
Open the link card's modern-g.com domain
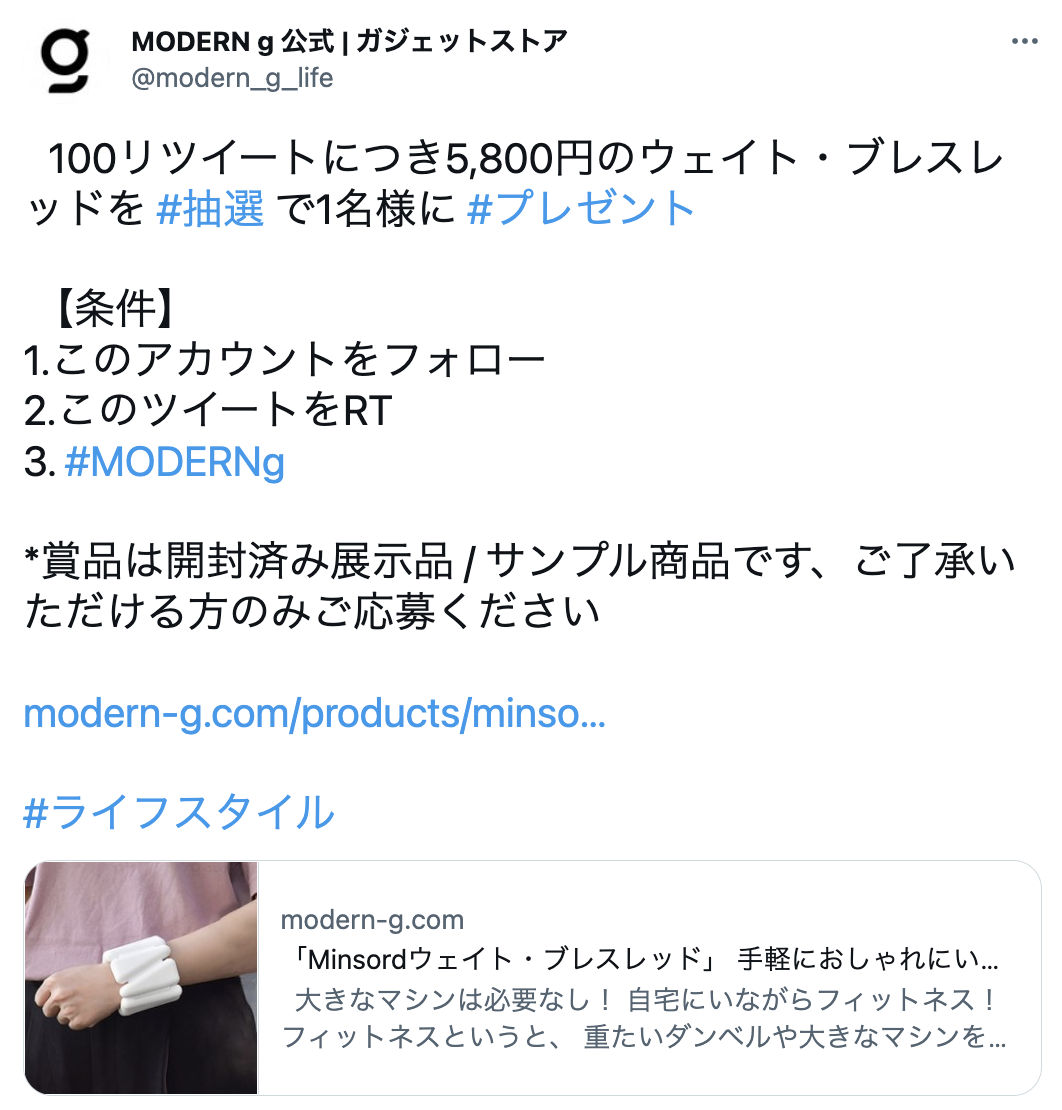click(372, 920)
